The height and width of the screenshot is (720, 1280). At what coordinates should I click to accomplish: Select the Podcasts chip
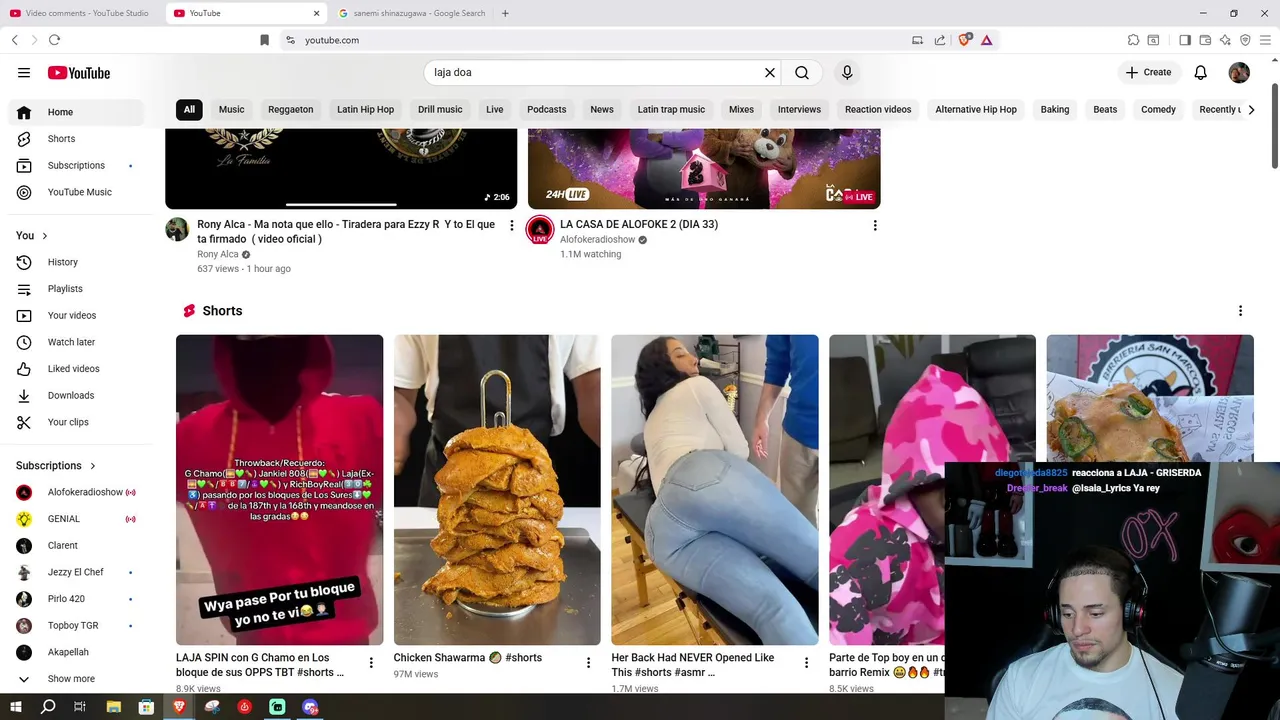pyautogui.click(x=547, y=109)
